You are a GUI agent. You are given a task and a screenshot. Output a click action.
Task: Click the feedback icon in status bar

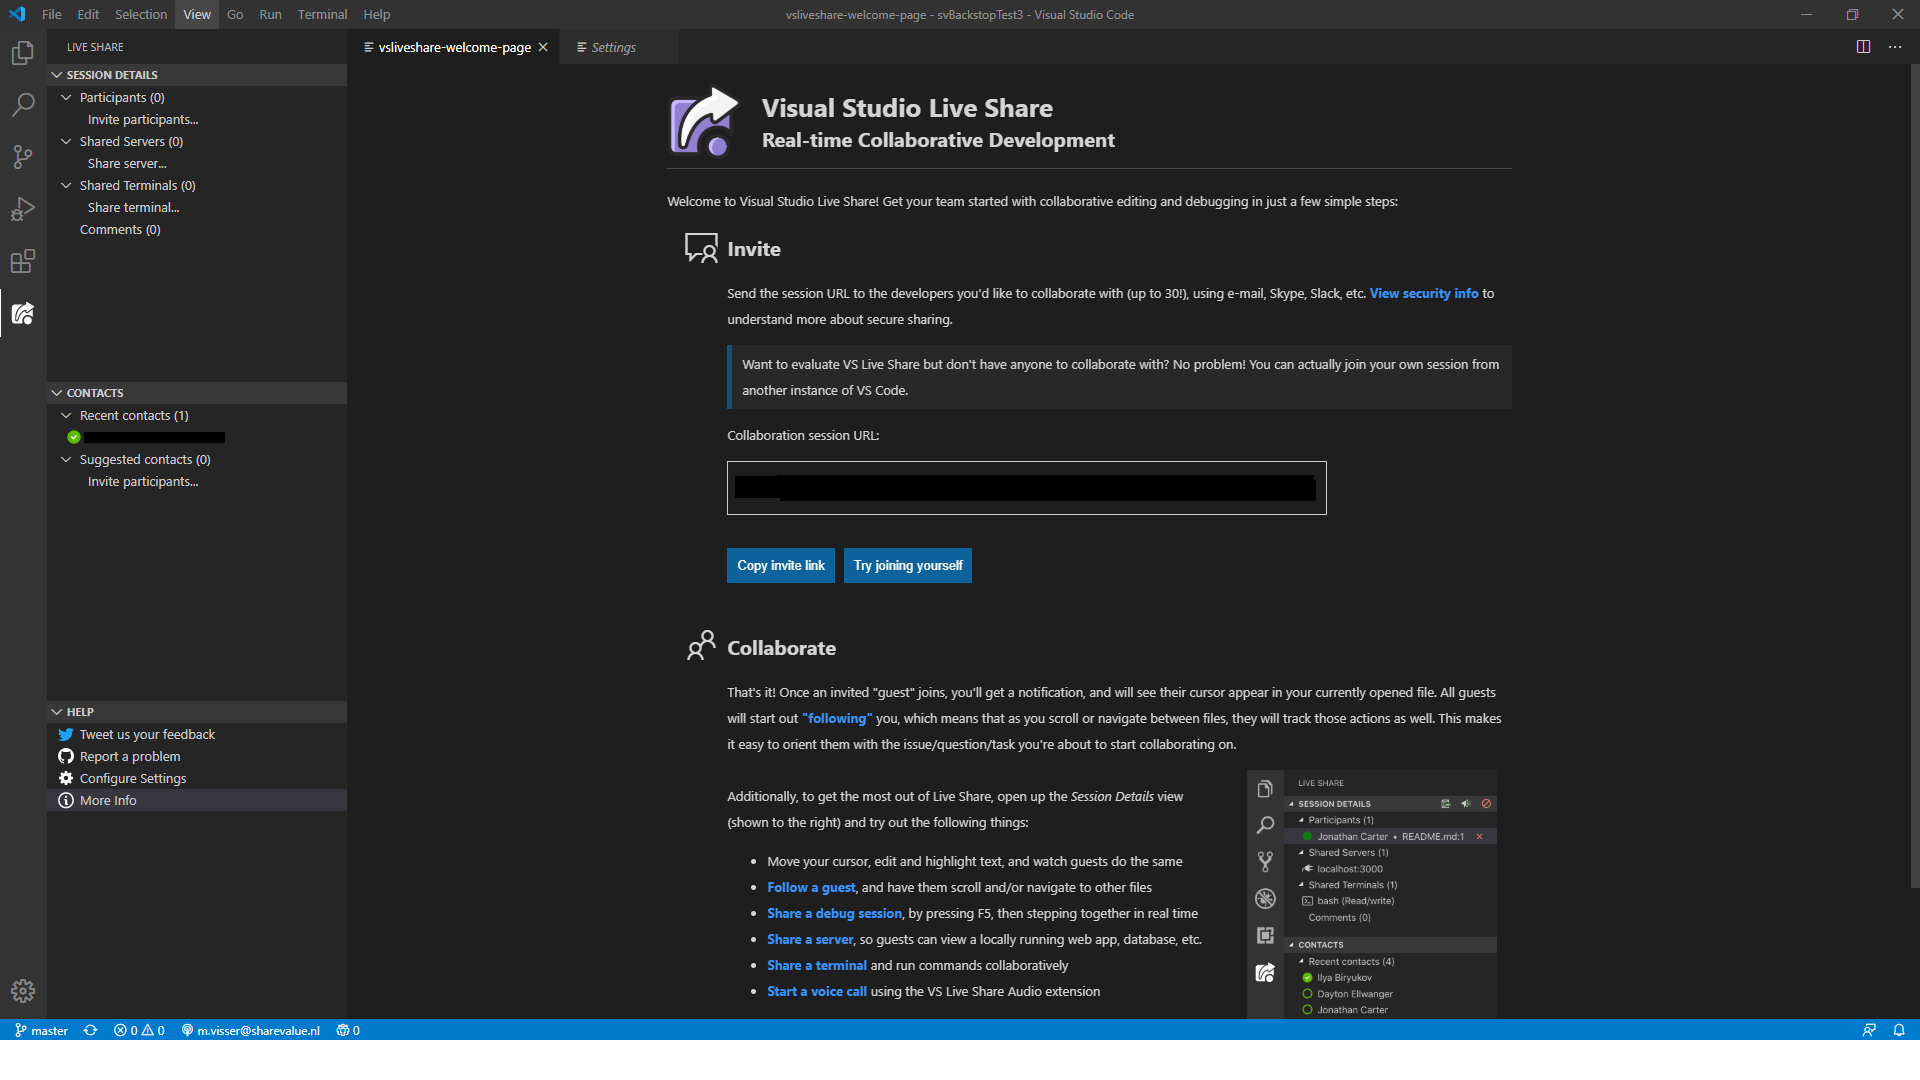(1869, 1030)
